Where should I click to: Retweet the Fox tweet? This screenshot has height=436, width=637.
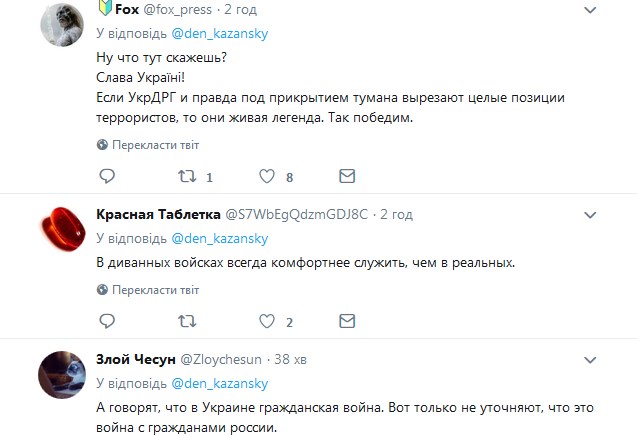pyautogui.click(x=186, y=177)
